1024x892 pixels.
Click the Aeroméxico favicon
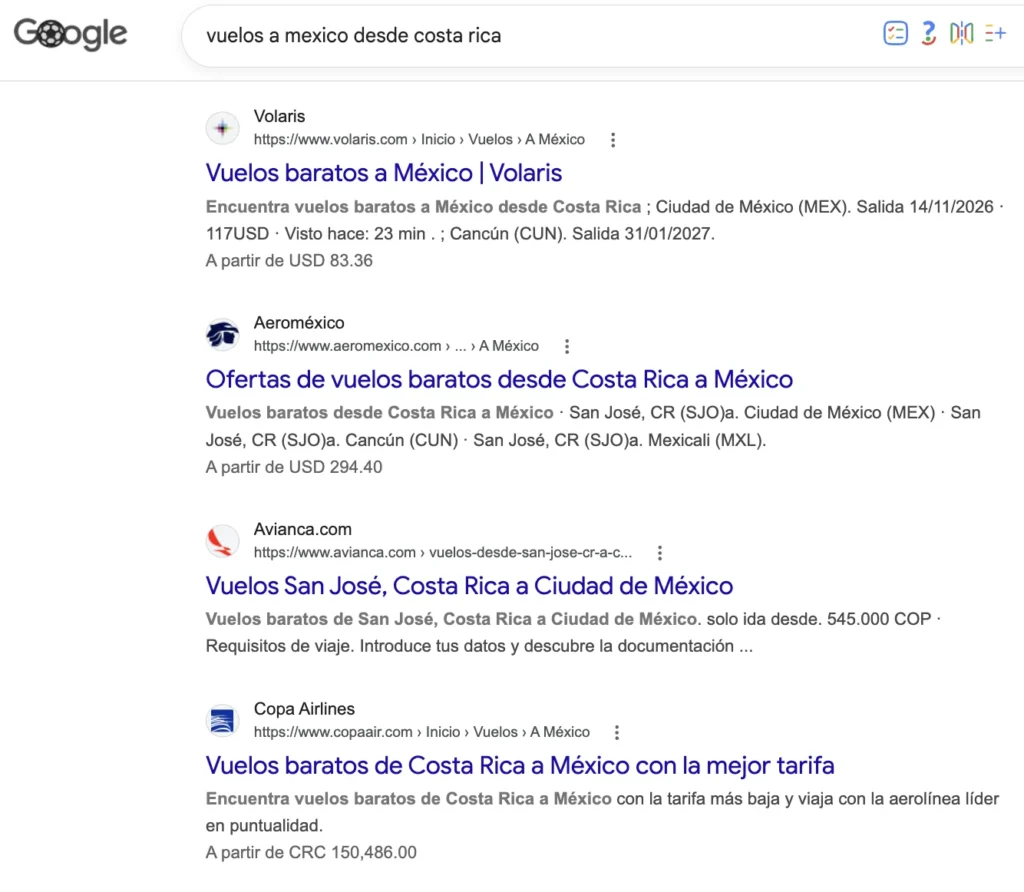(223, 334)
